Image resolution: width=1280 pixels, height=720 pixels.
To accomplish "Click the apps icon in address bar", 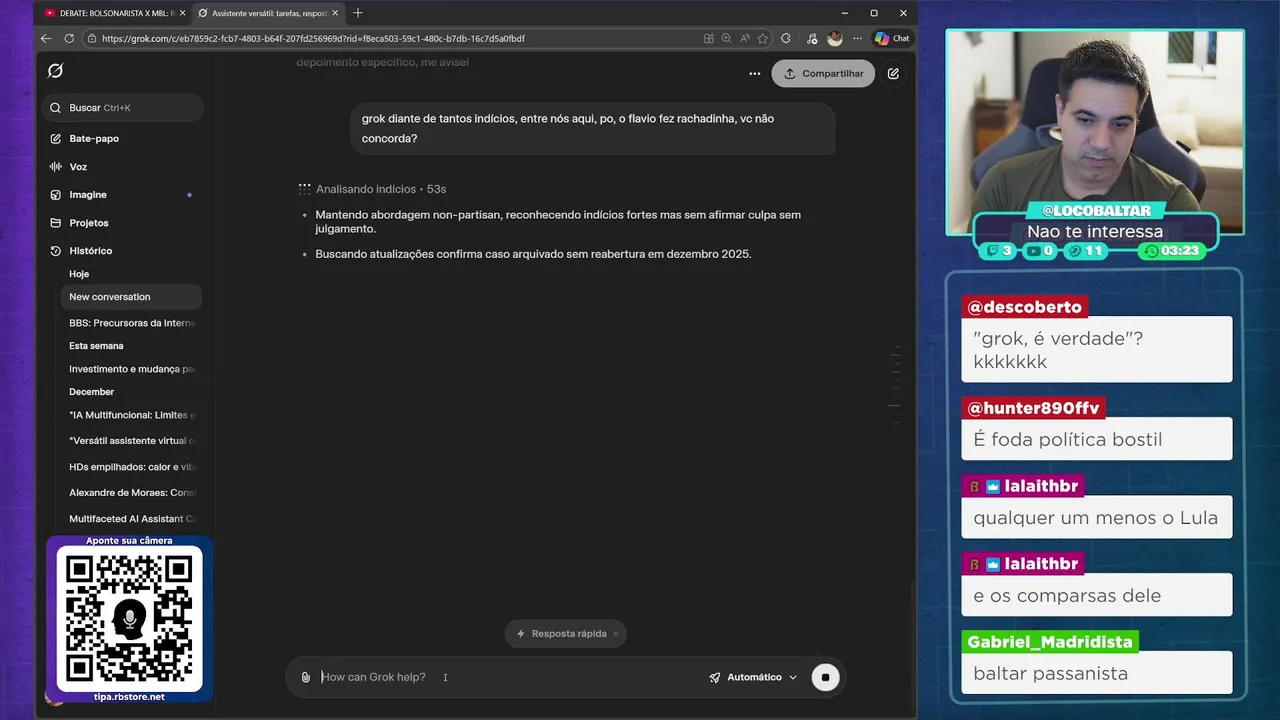I will [x=709, y=39].
